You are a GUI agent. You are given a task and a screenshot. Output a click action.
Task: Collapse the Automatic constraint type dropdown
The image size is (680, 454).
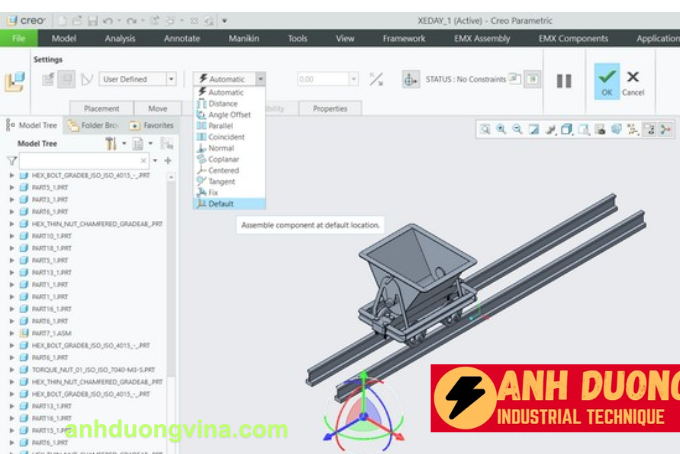pyautogui.click(x=261, y=79)
